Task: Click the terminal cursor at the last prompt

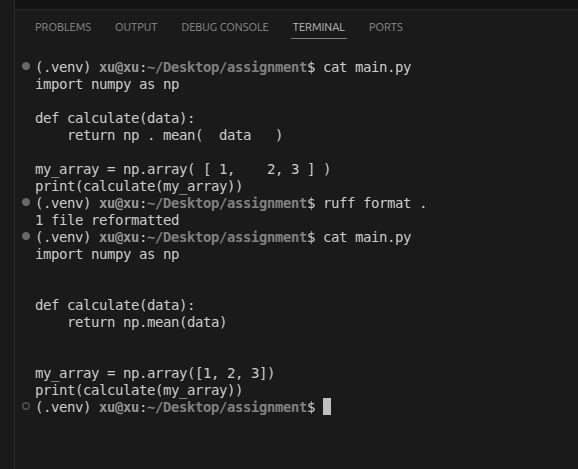Action: 327,407
